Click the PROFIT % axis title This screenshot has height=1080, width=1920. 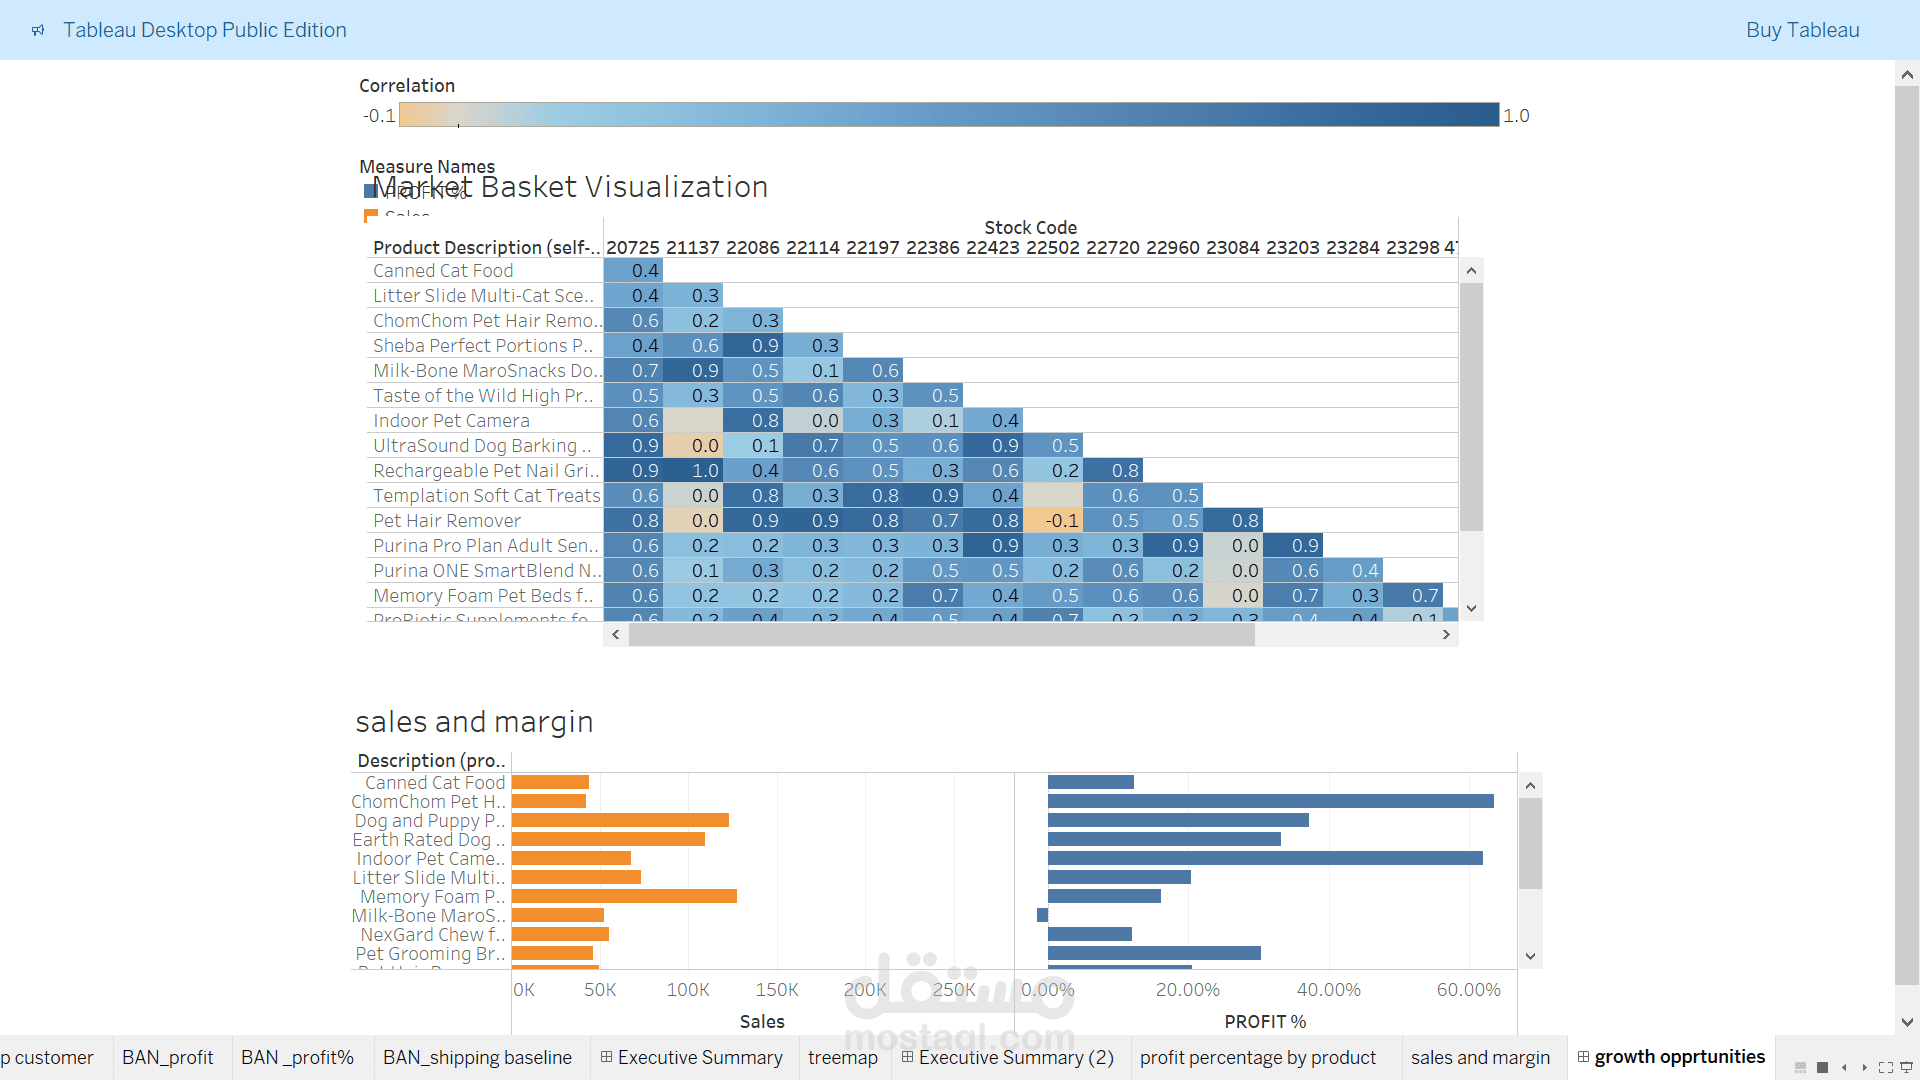pos(1265,1021)
